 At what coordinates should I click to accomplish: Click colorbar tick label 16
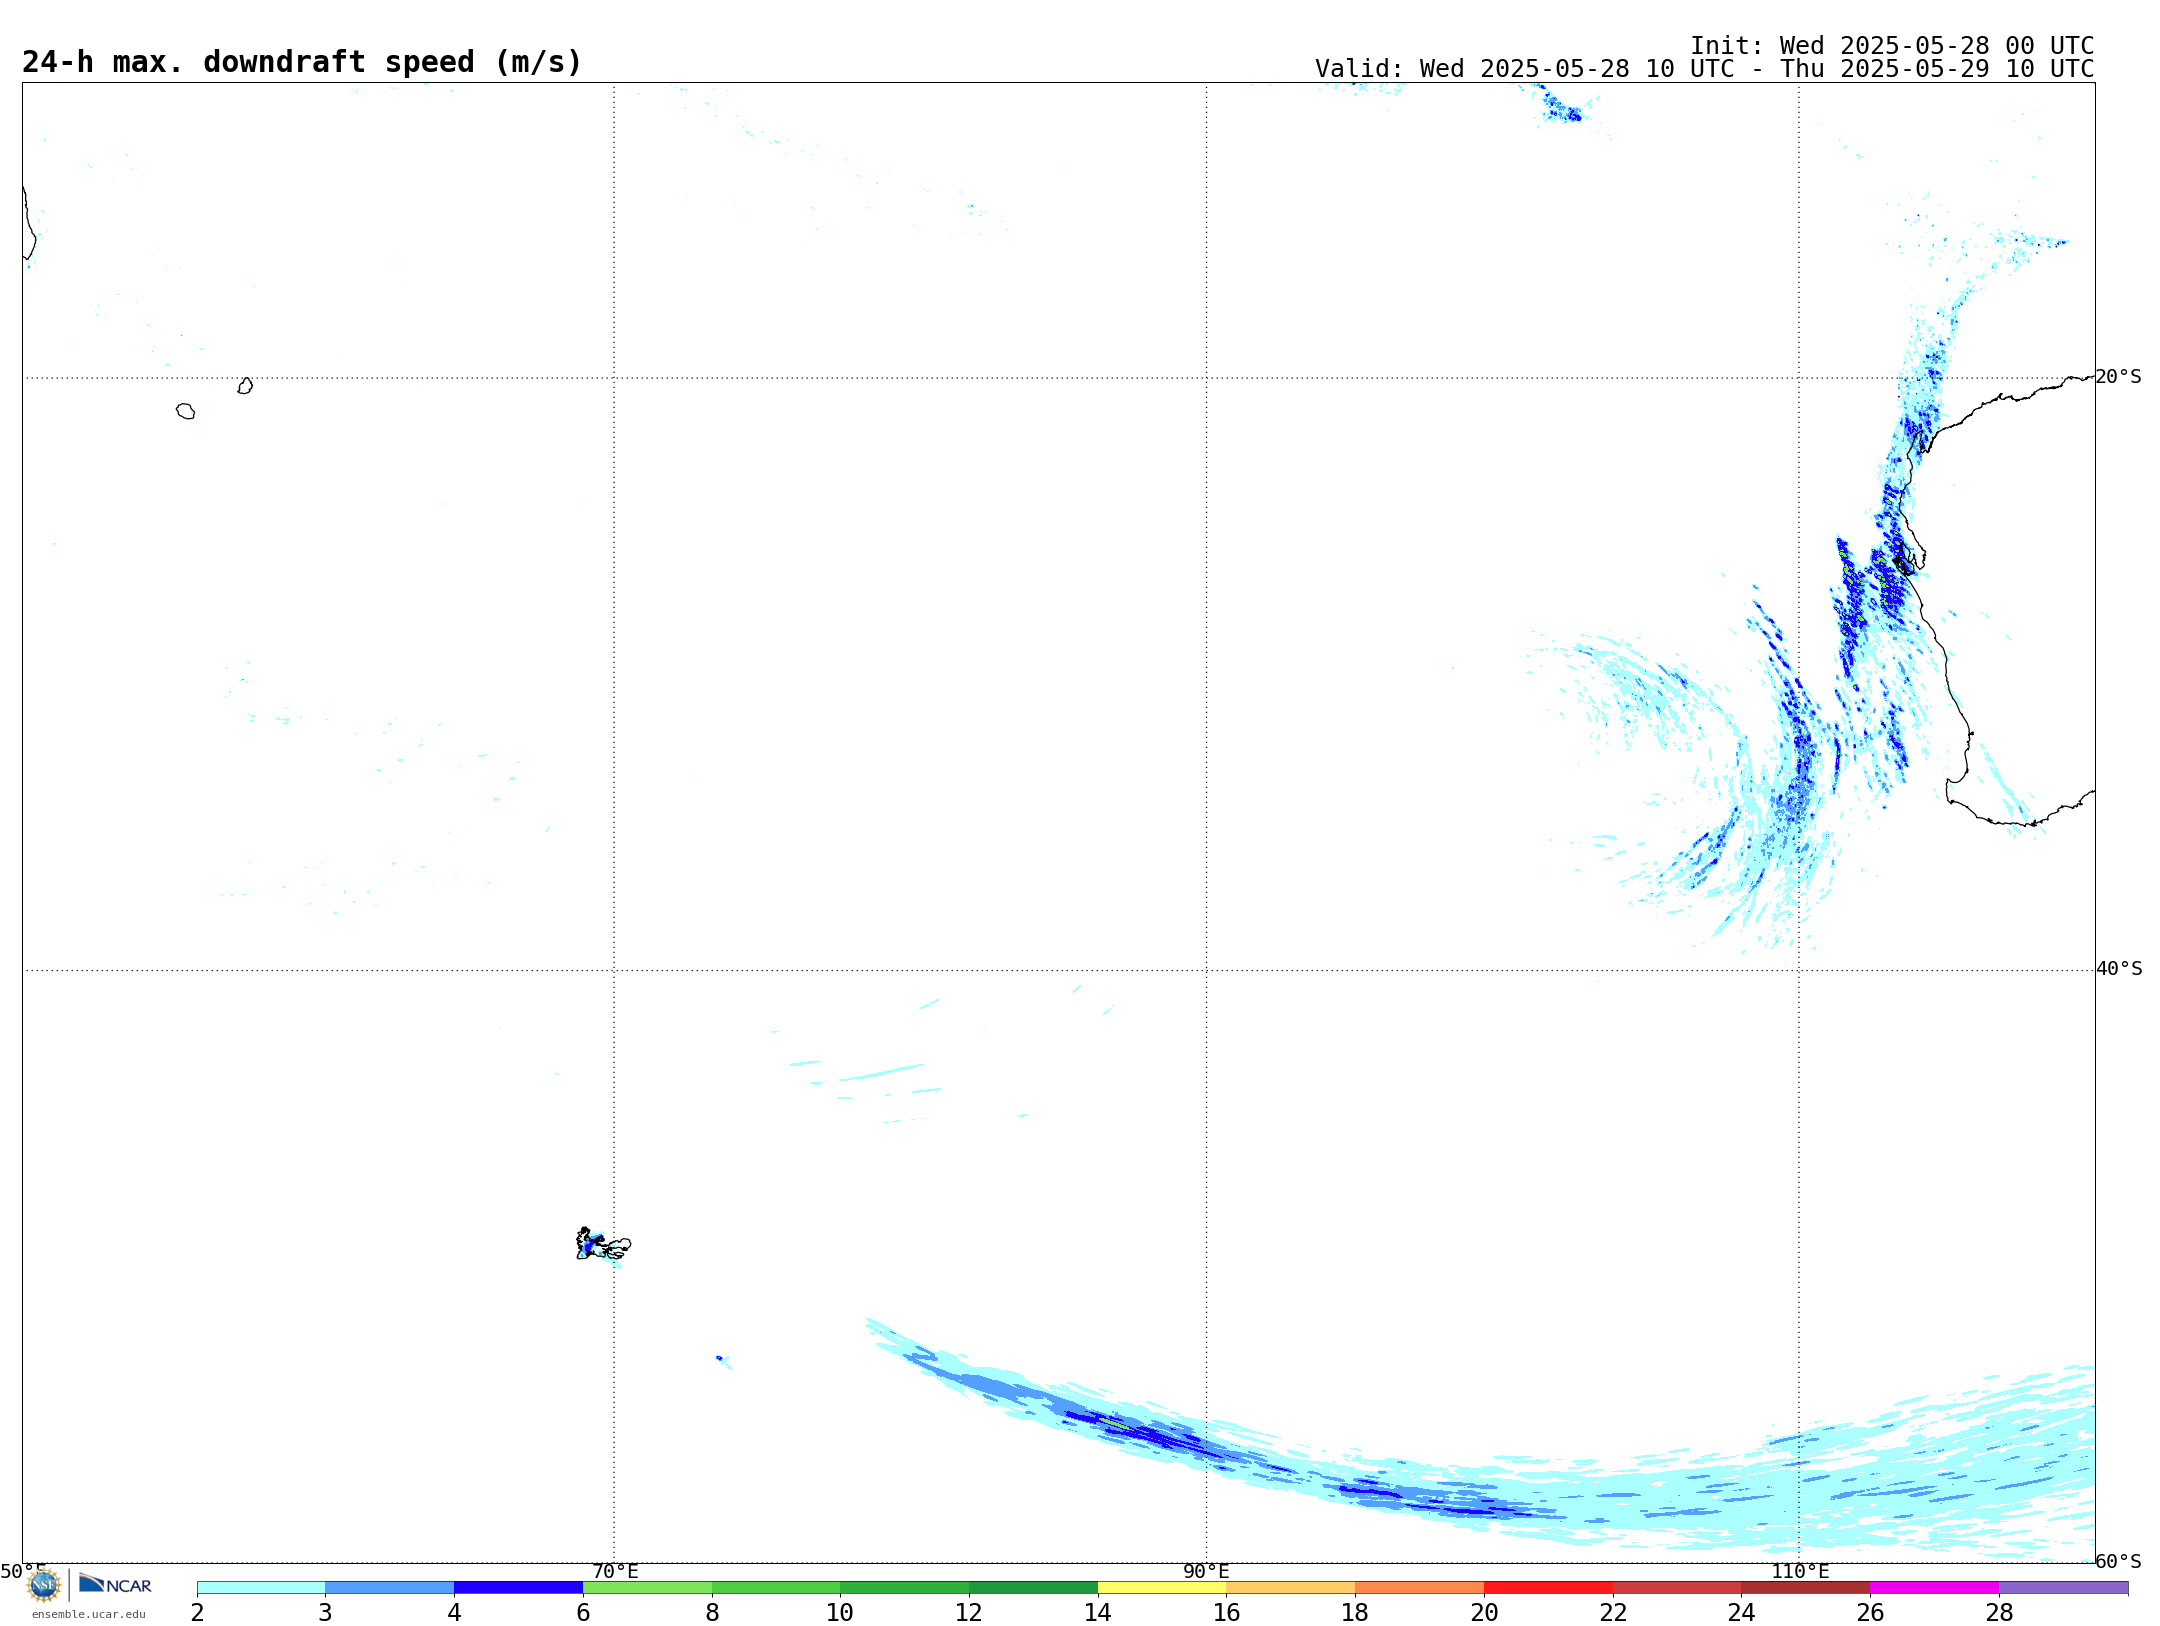[1227, 1613]
